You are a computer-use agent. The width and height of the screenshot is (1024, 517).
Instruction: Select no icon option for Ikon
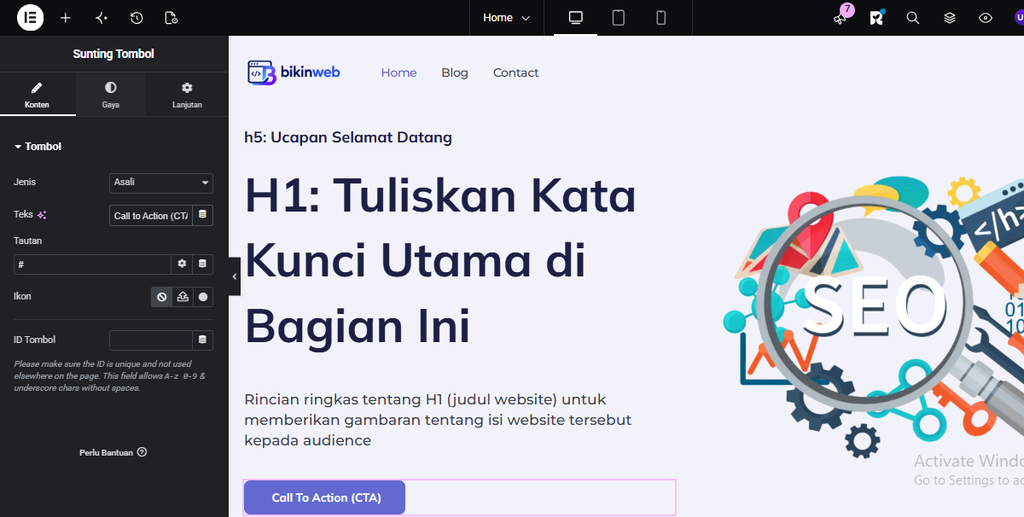coord(161,297)
